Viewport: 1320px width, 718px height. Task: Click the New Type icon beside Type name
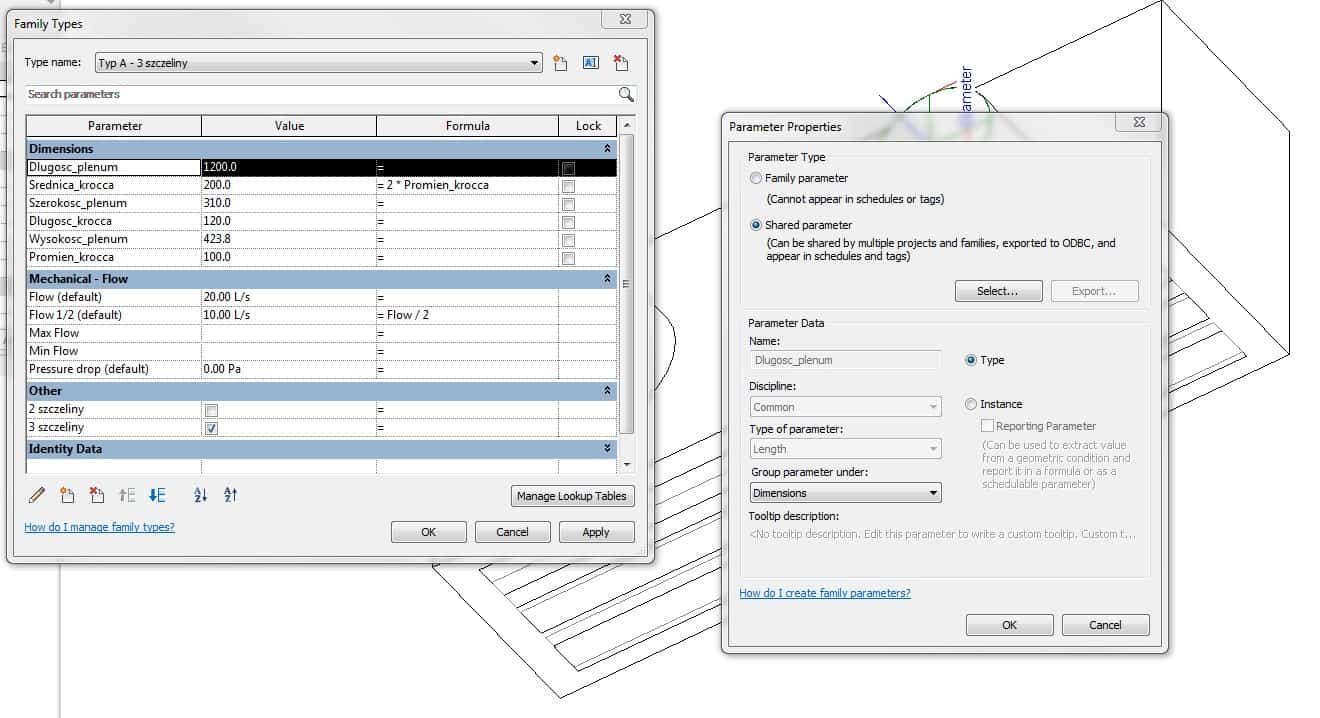561,63
